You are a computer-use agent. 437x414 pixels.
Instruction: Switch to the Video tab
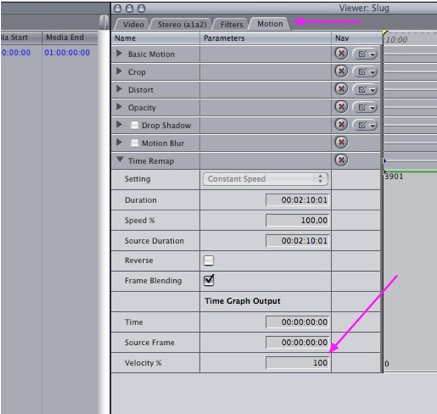tap(133, 24)
